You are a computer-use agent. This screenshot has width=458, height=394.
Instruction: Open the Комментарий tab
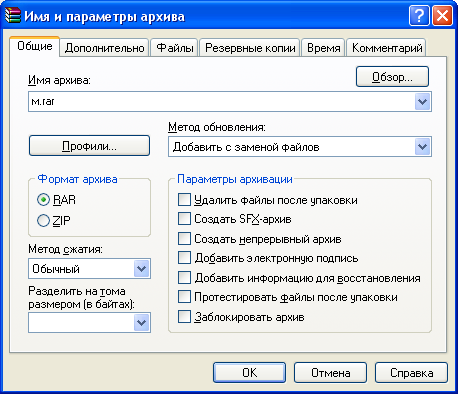coord(387,48)
